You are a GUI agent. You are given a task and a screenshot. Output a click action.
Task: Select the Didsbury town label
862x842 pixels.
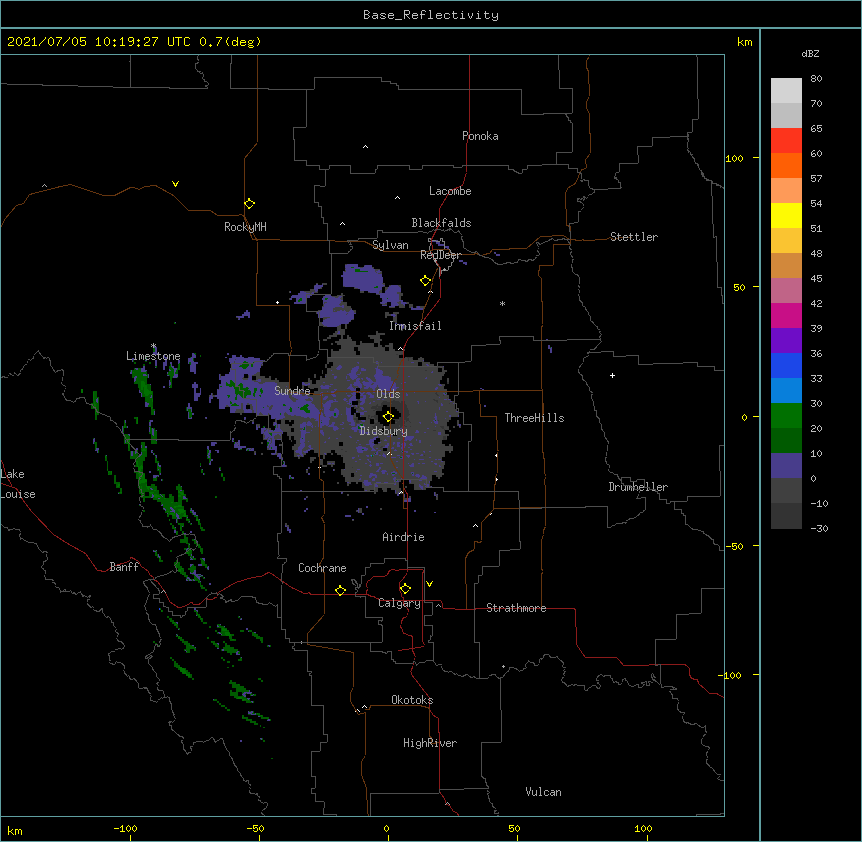[x=384, y=431]
